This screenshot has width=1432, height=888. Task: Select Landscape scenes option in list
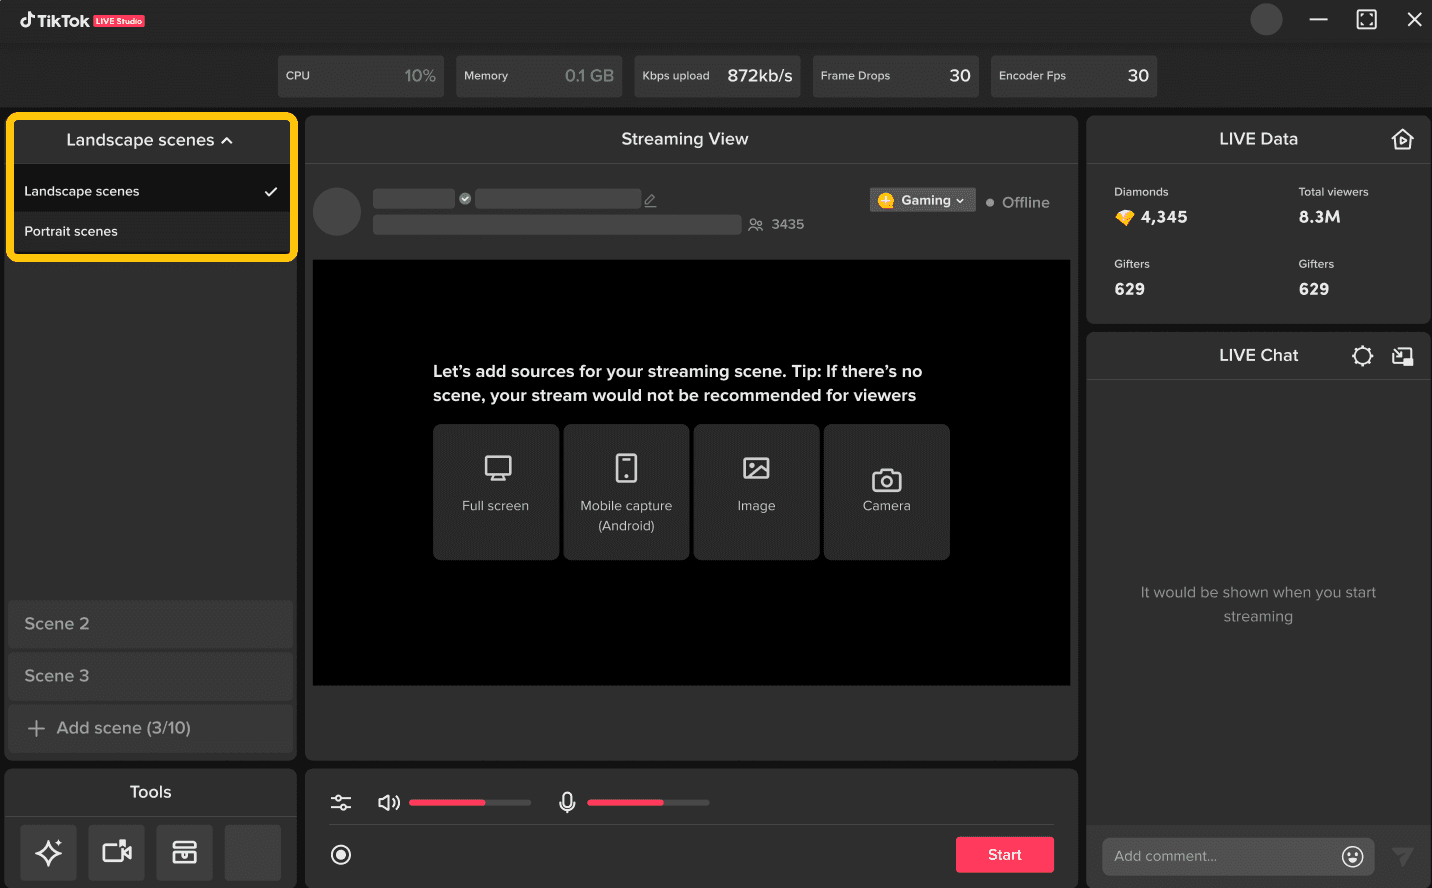151,191
